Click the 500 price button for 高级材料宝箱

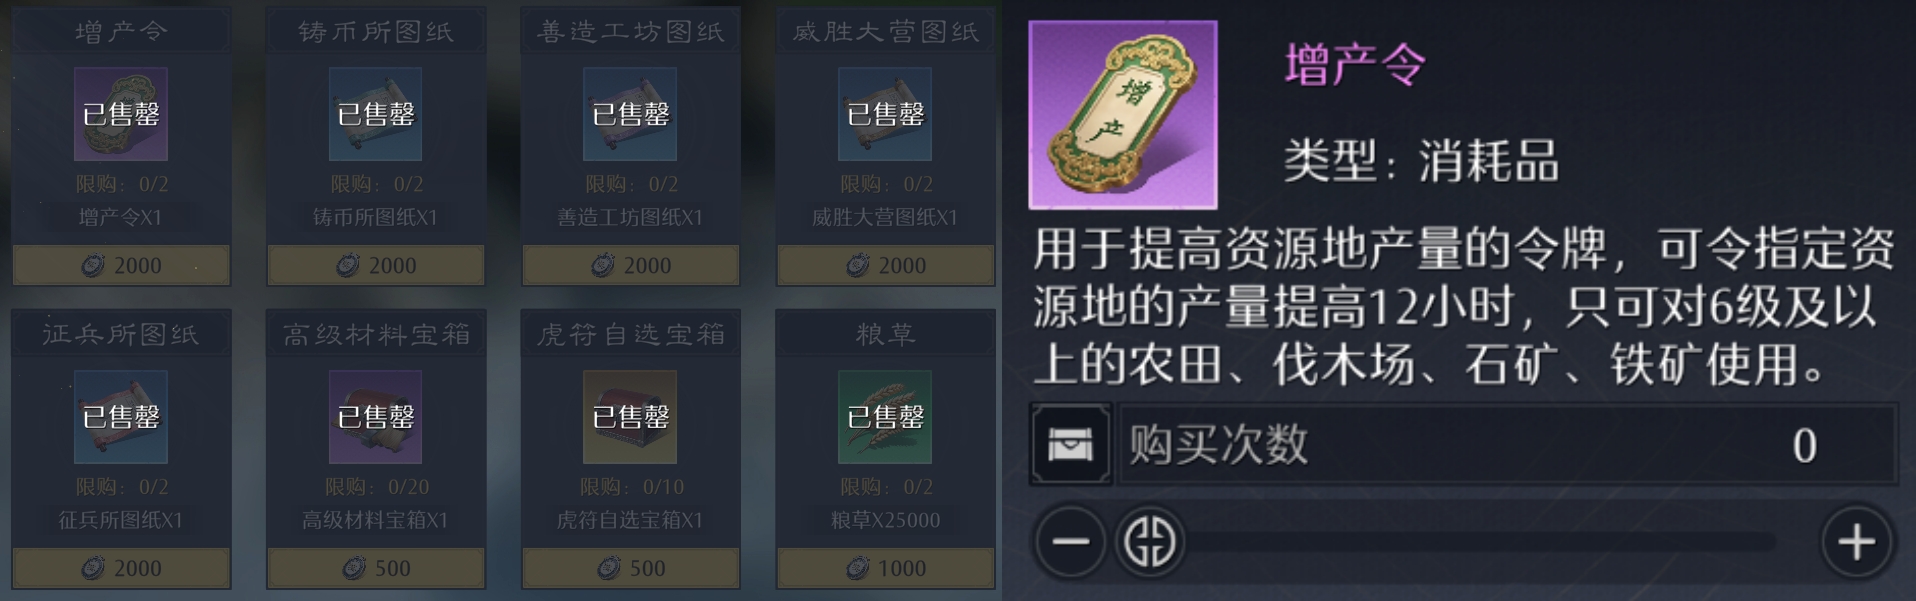coord(375,568)
